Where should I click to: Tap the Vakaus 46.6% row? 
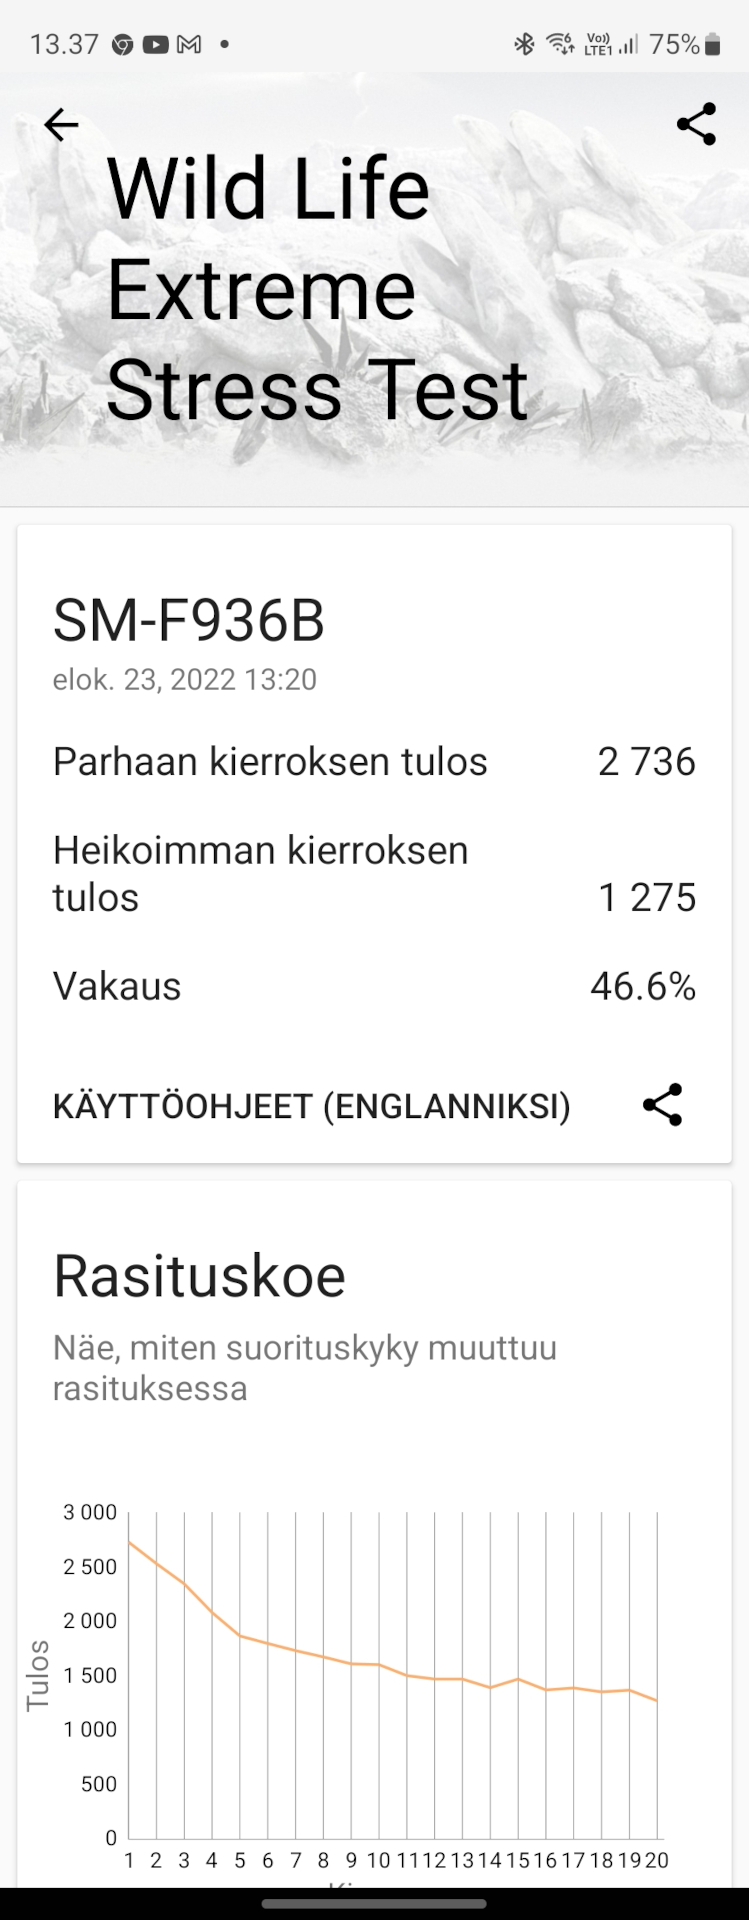point(374,986)
